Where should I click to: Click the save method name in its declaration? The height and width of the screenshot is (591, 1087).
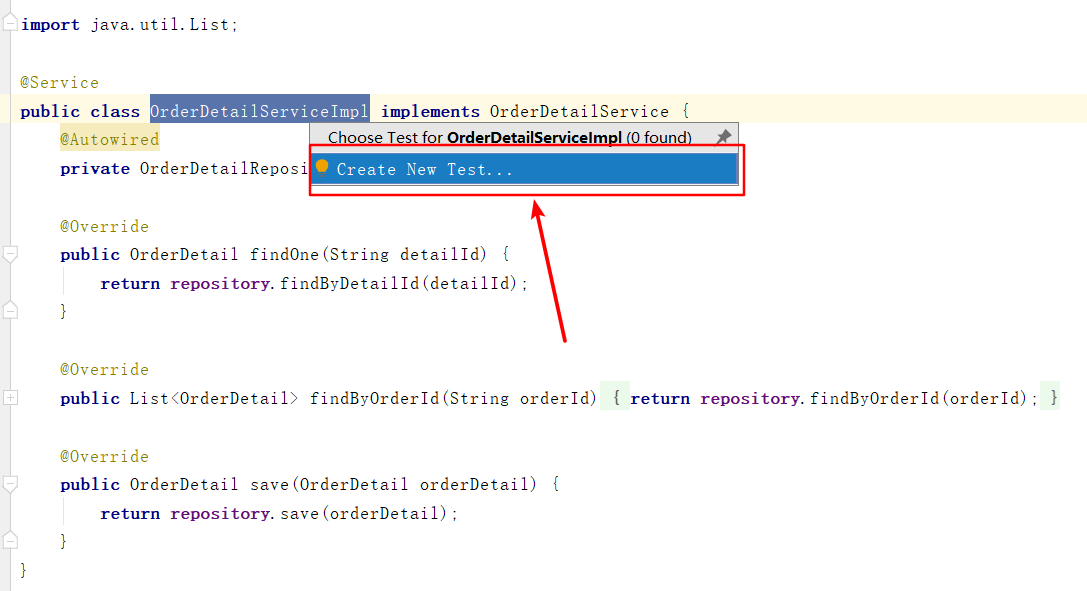coord(270,484)
